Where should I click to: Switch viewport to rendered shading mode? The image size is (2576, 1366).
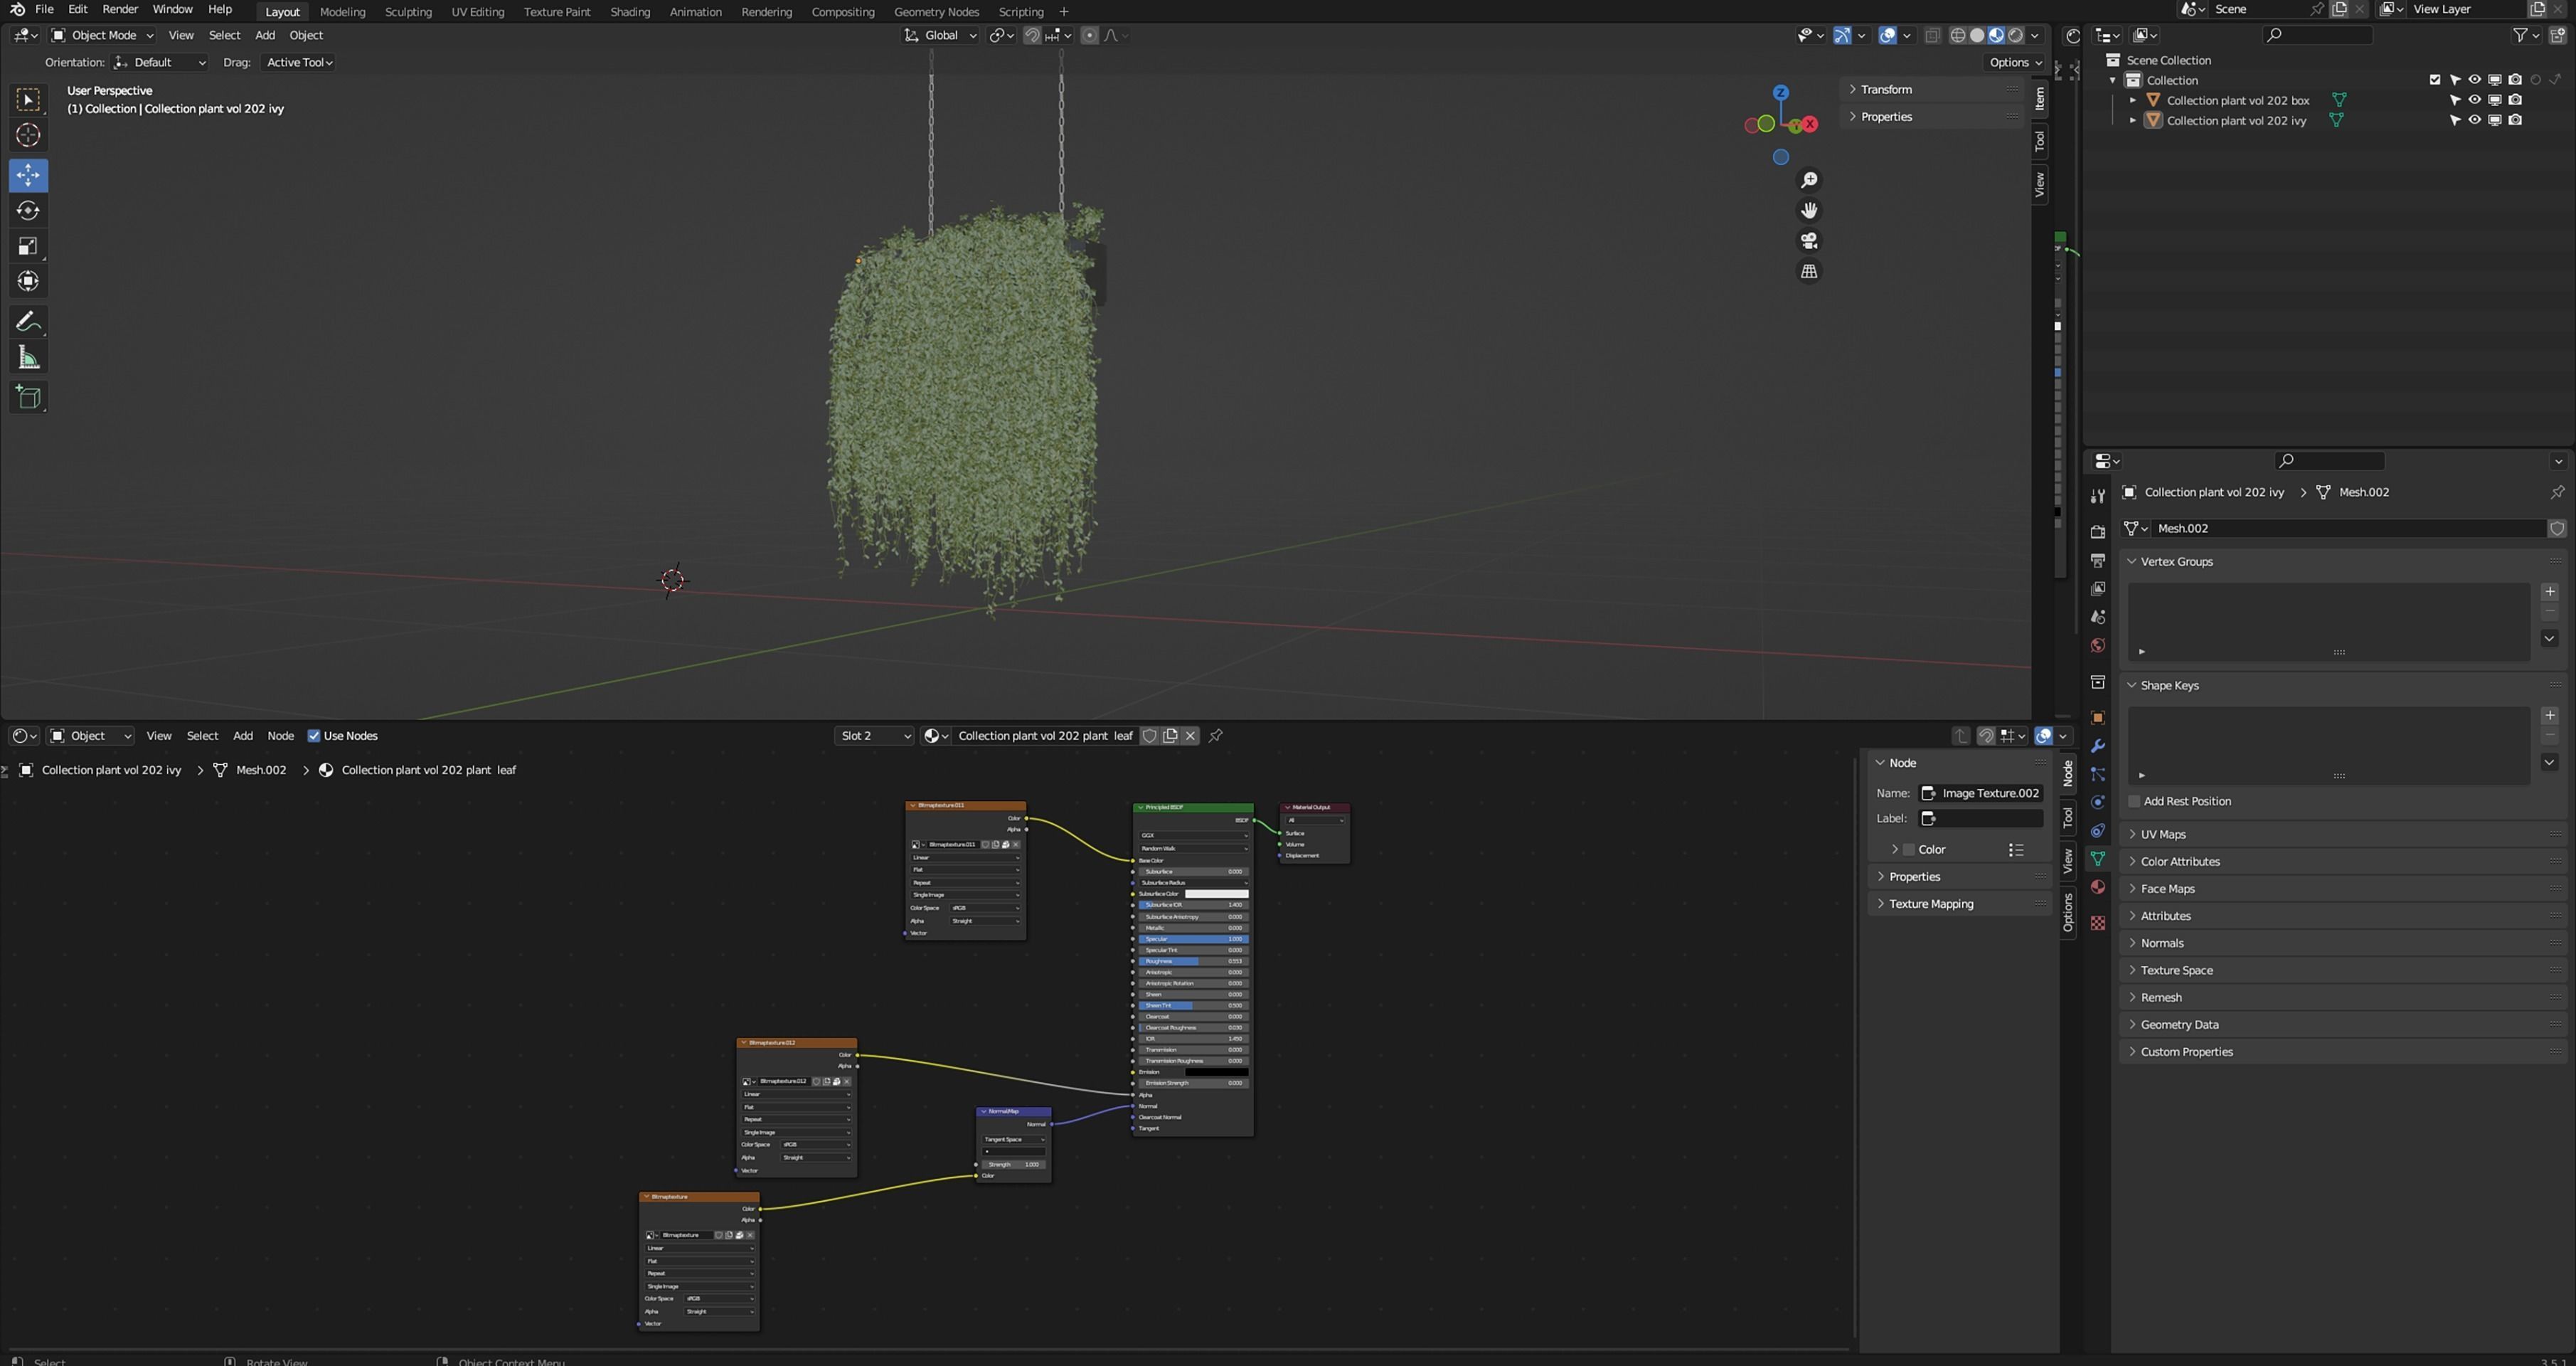(x=2016, y=35)
